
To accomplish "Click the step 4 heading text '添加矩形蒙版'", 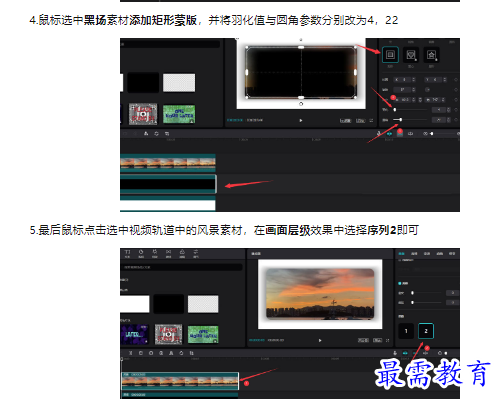I will pos(163,20).
